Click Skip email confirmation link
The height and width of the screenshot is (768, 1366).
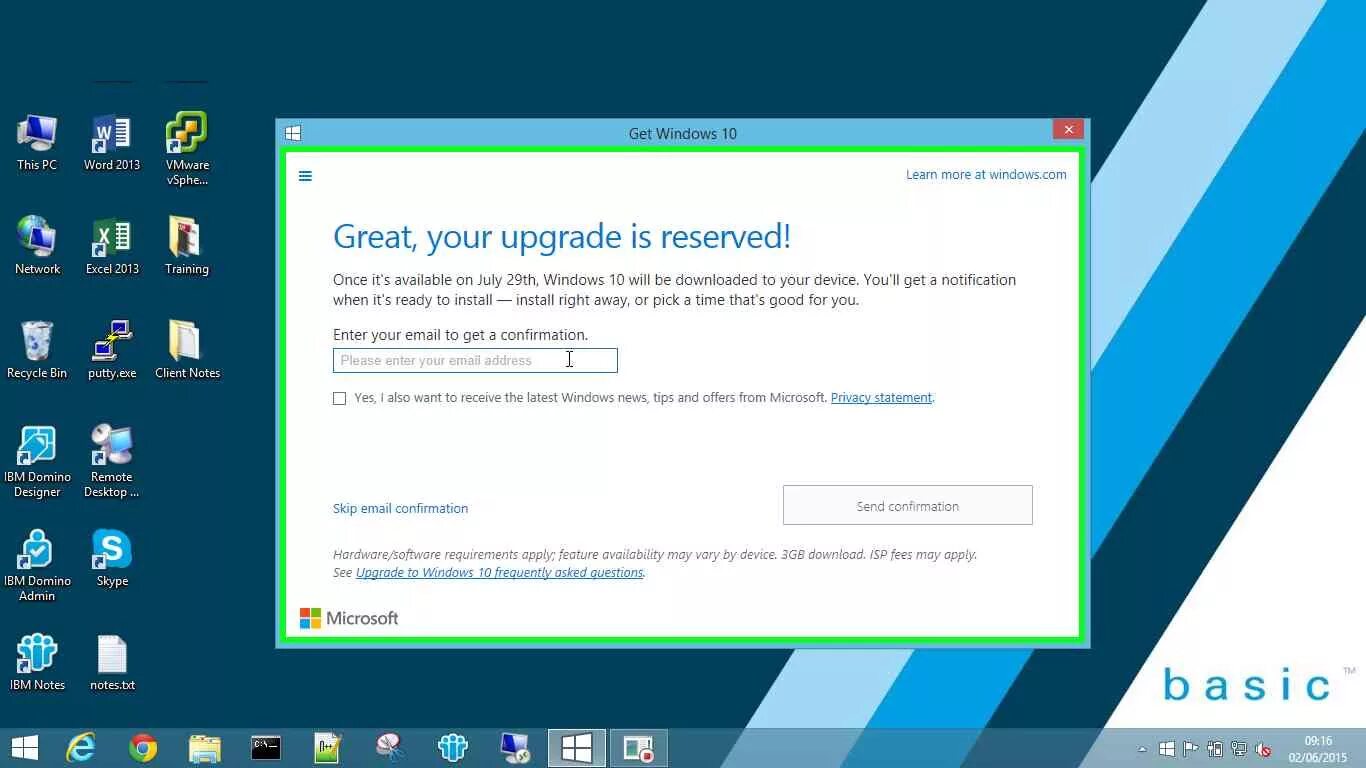(400, 508)
